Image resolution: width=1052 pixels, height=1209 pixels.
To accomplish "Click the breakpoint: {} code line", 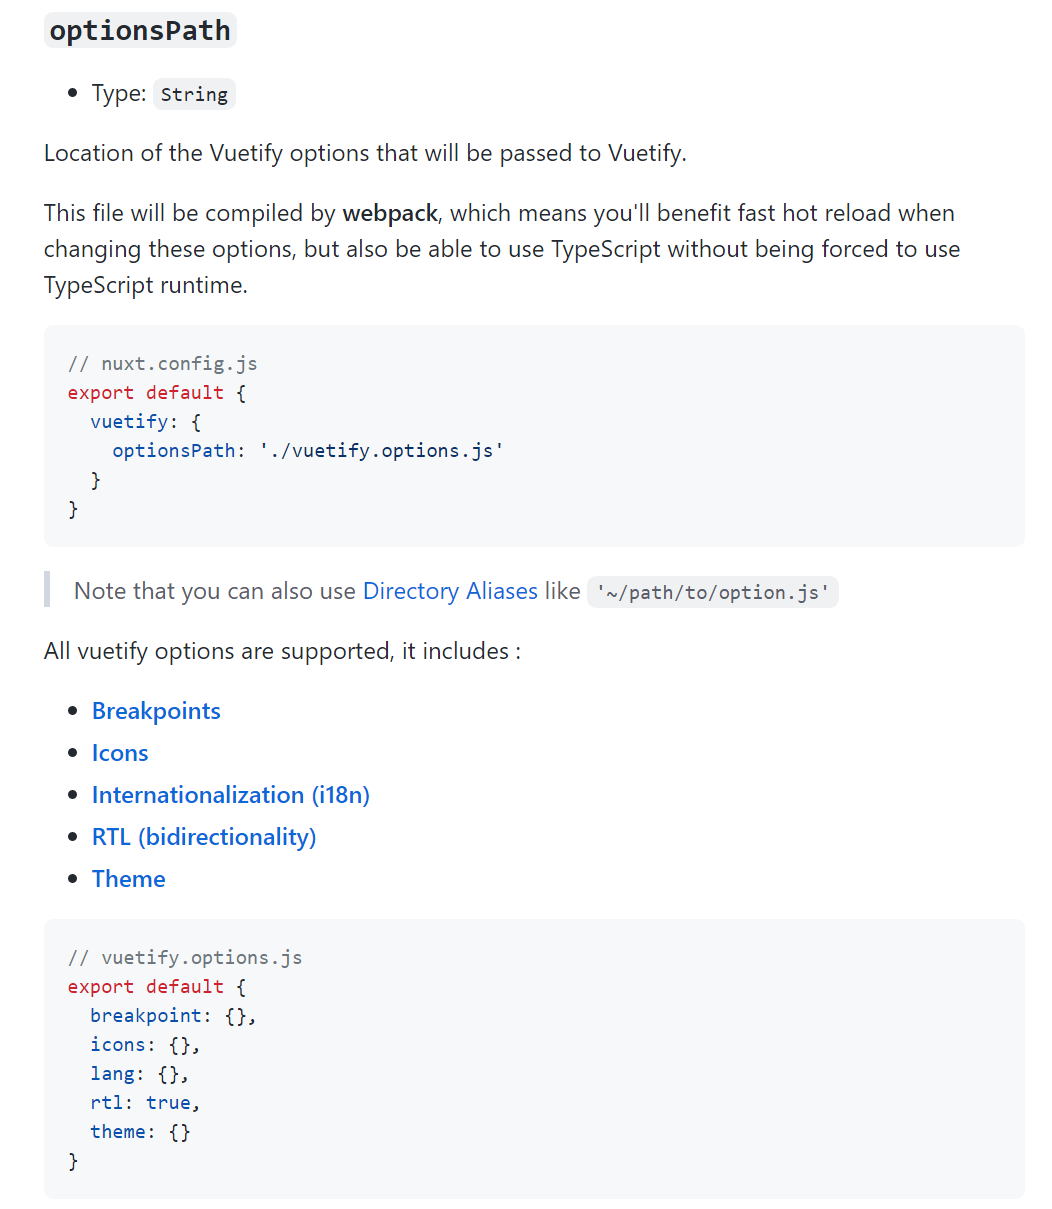I will point(173,1015).
